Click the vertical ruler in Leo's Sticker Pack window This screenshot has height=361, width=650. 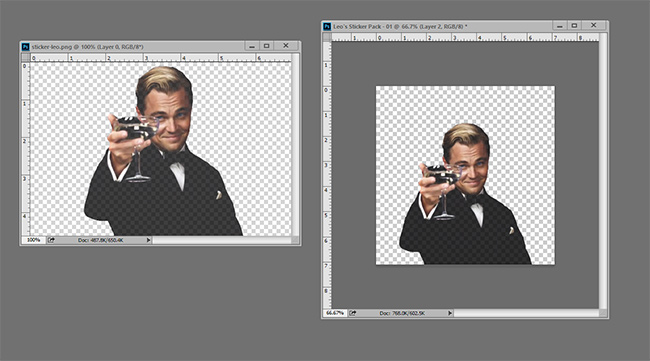click(327, 175)
